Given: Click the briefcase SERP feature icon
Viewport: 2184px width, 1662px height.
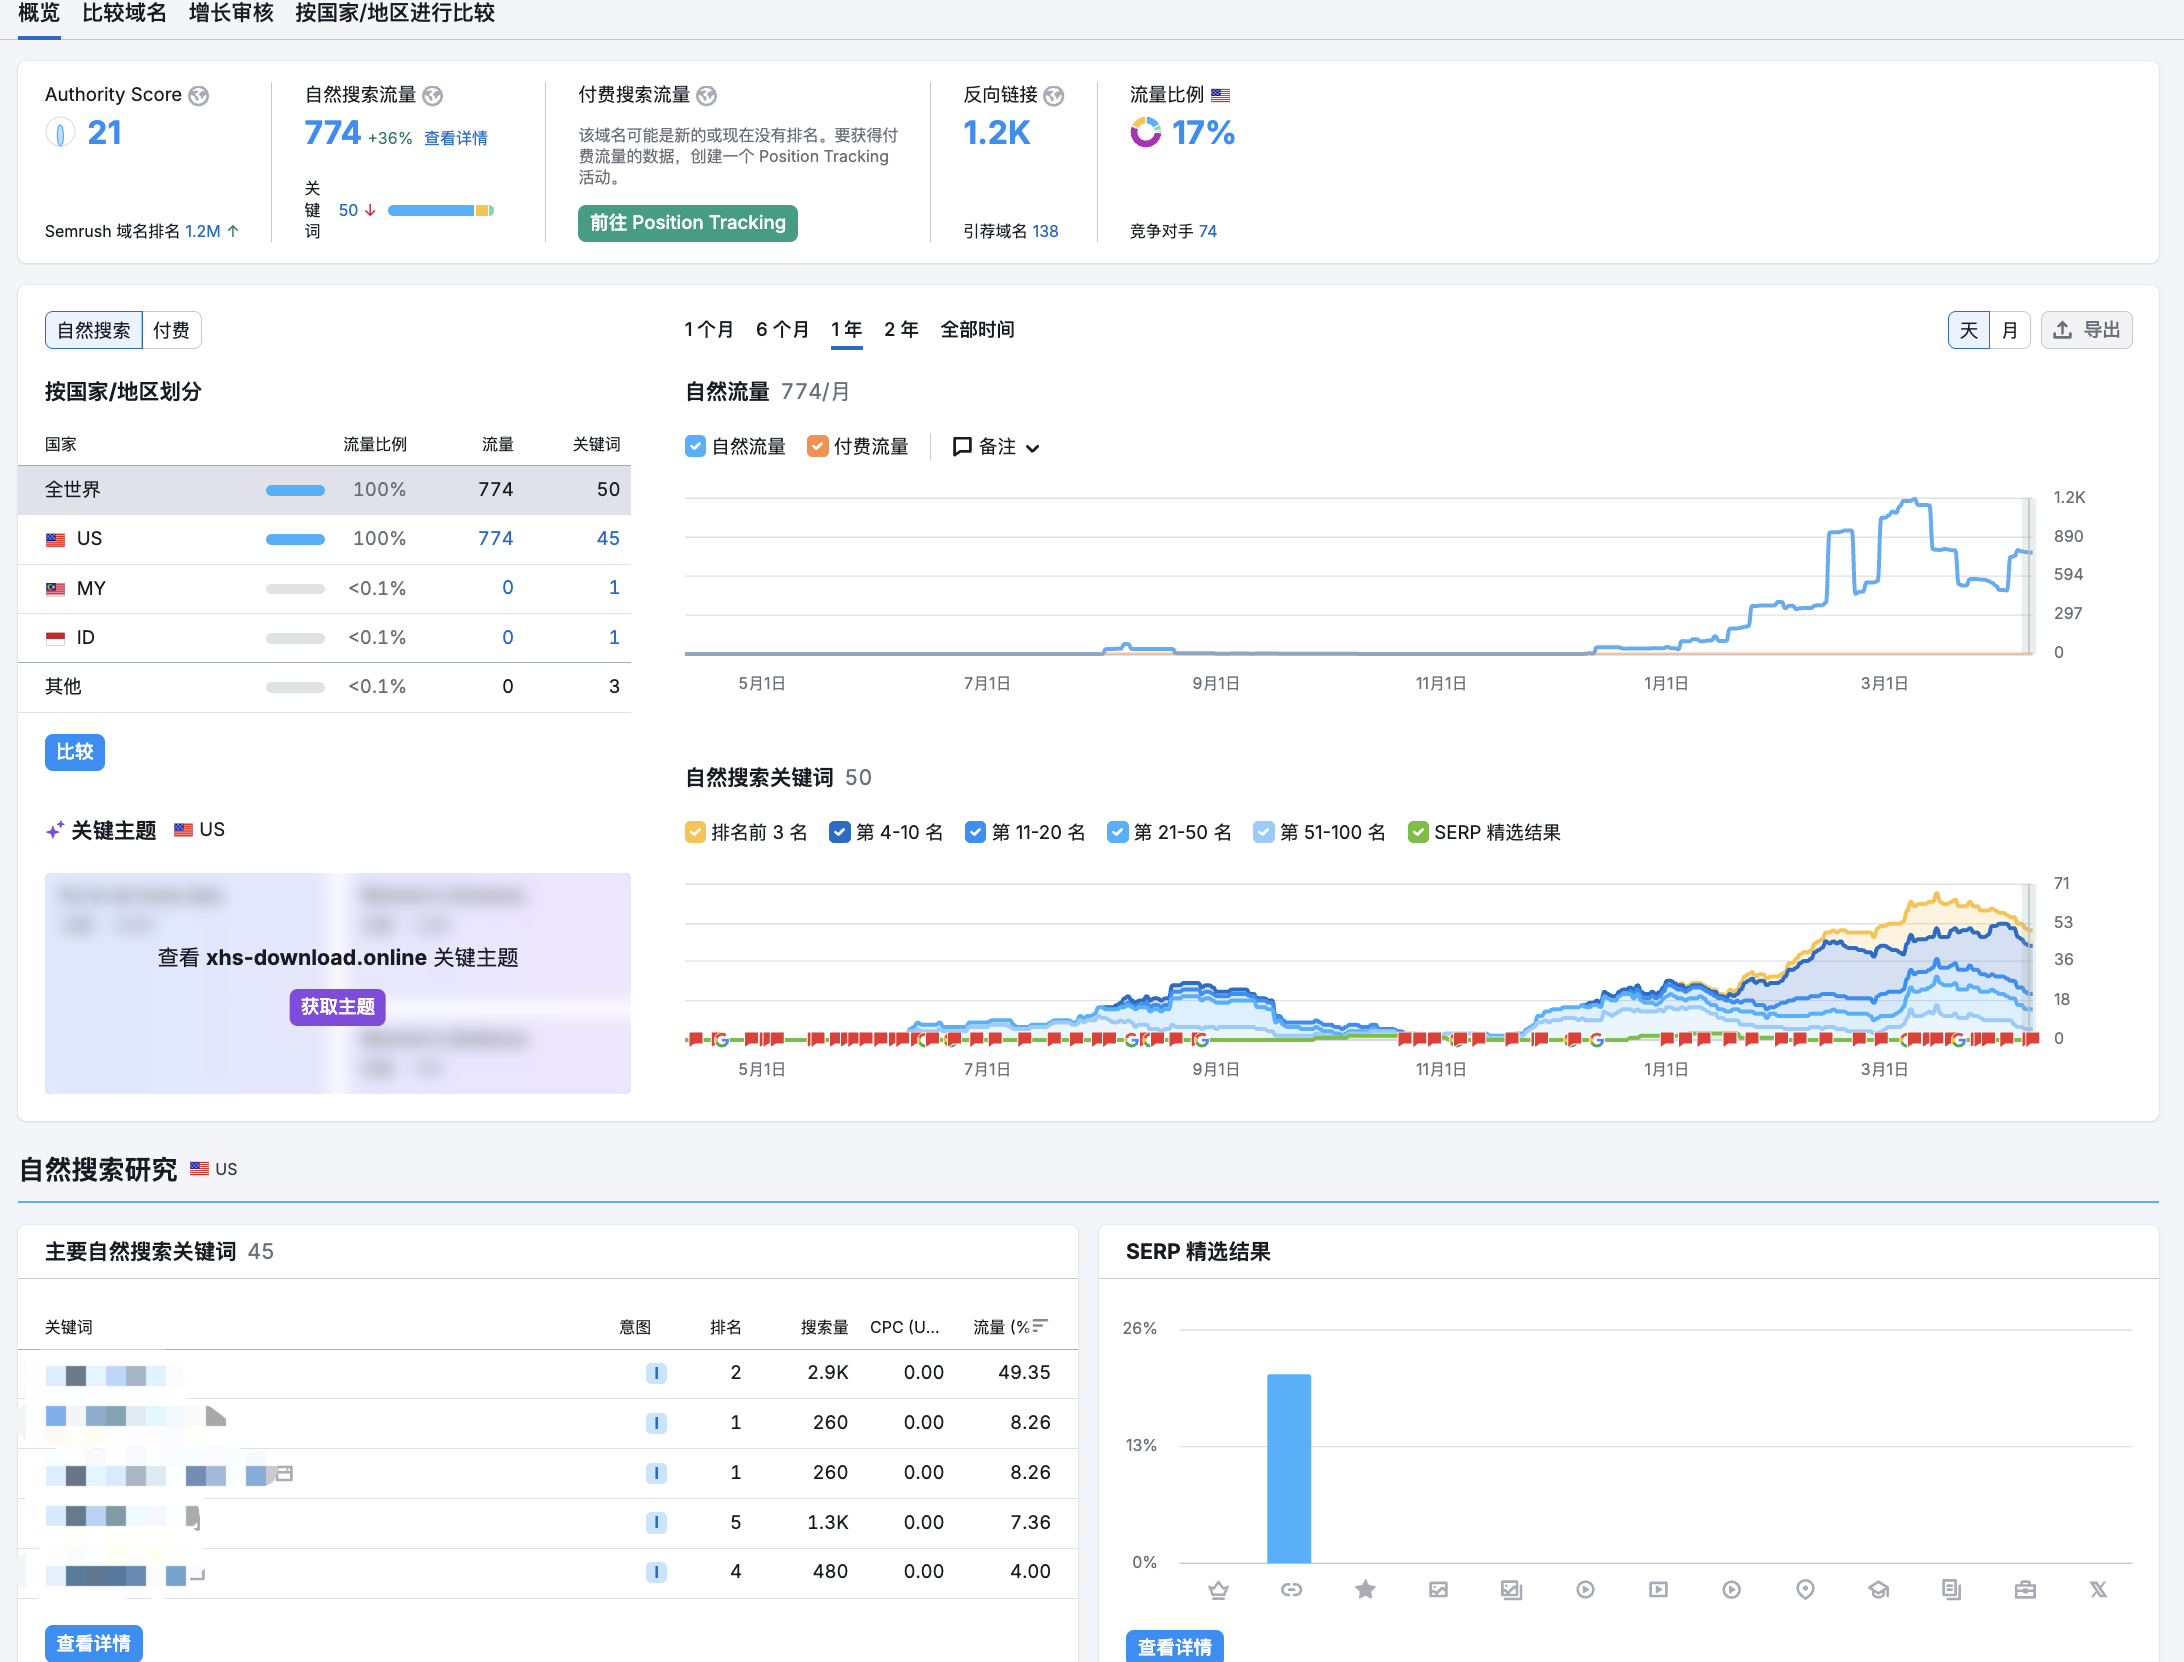Looking at the screenshot, I should (x=2025, y=1590).
